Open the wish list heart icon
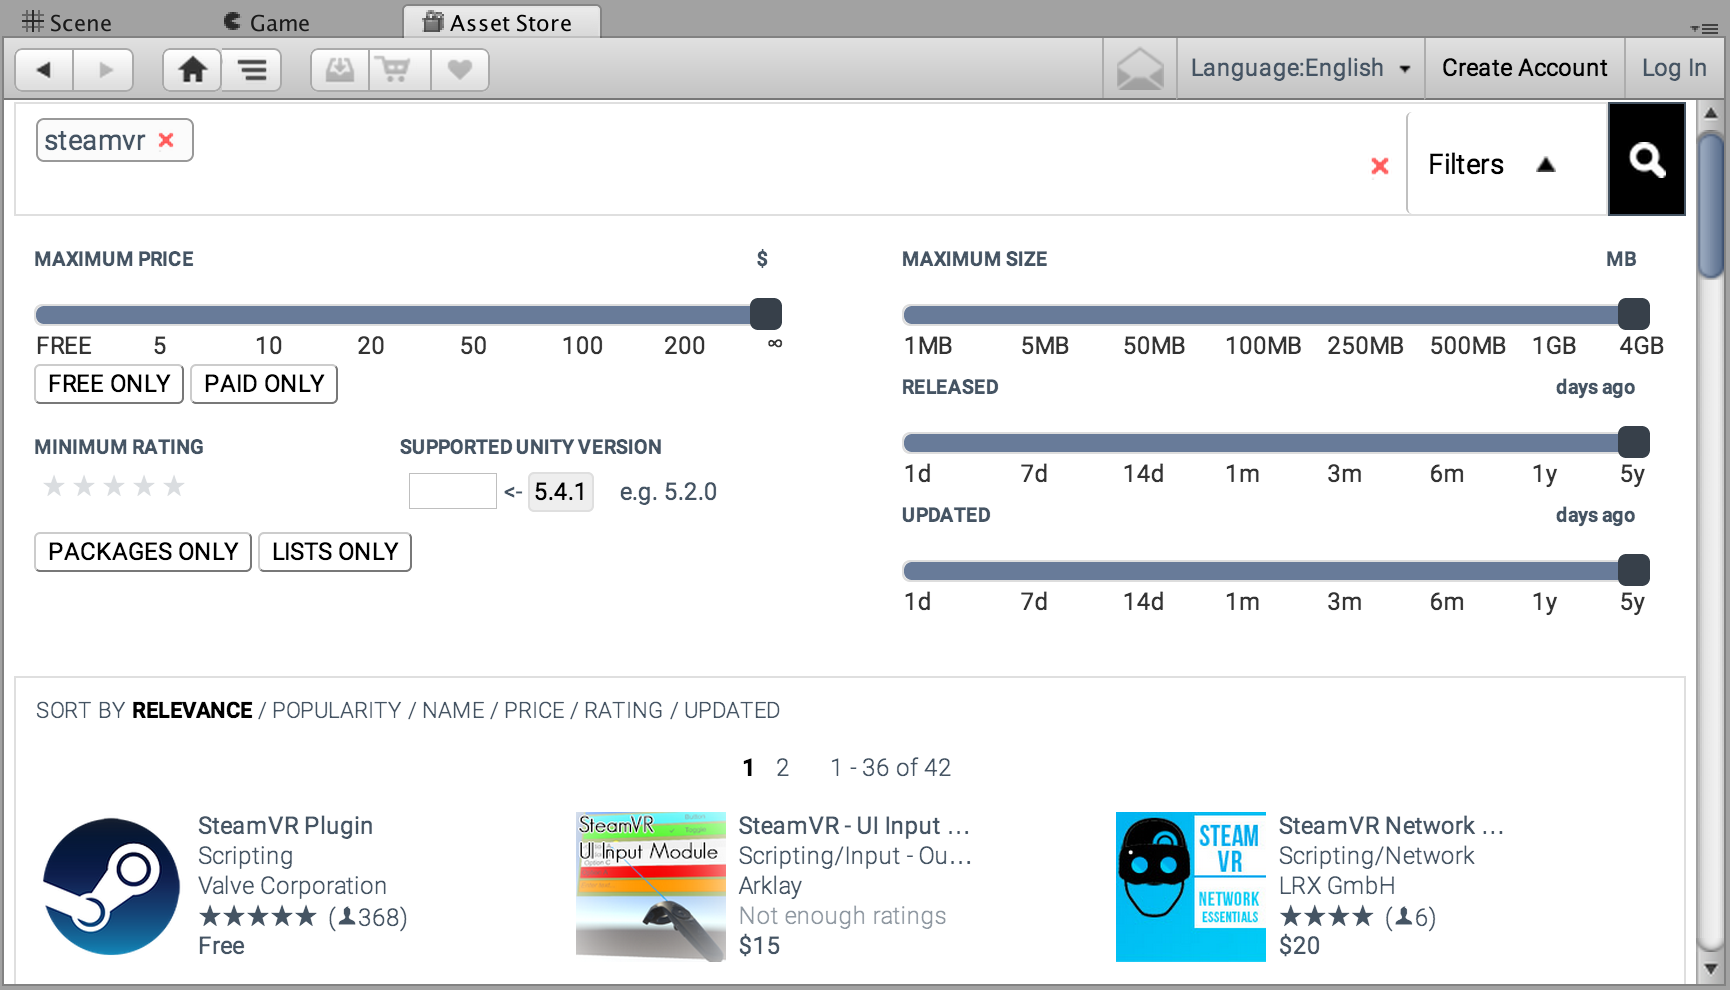This screenshot has width=1730, height=990. point(460,70)
